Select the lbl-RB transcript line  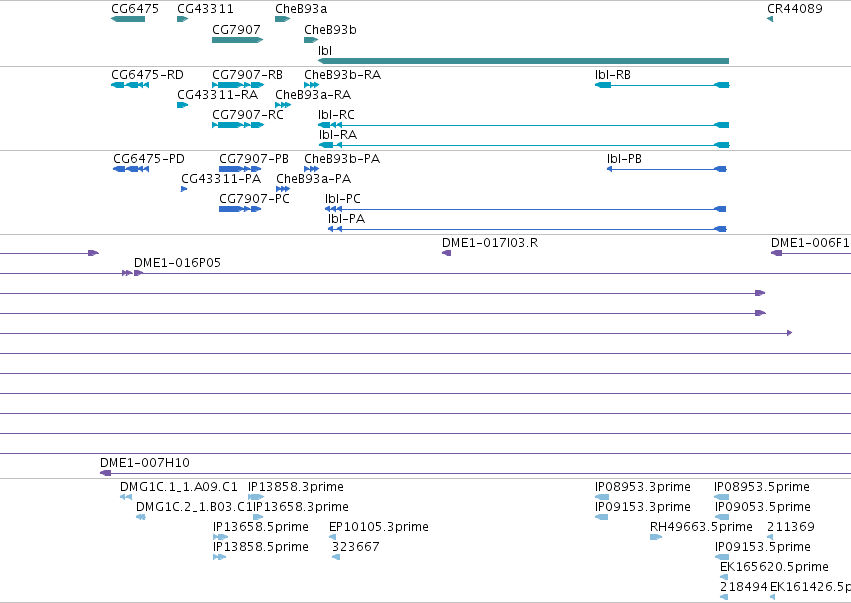pos(662,85)
